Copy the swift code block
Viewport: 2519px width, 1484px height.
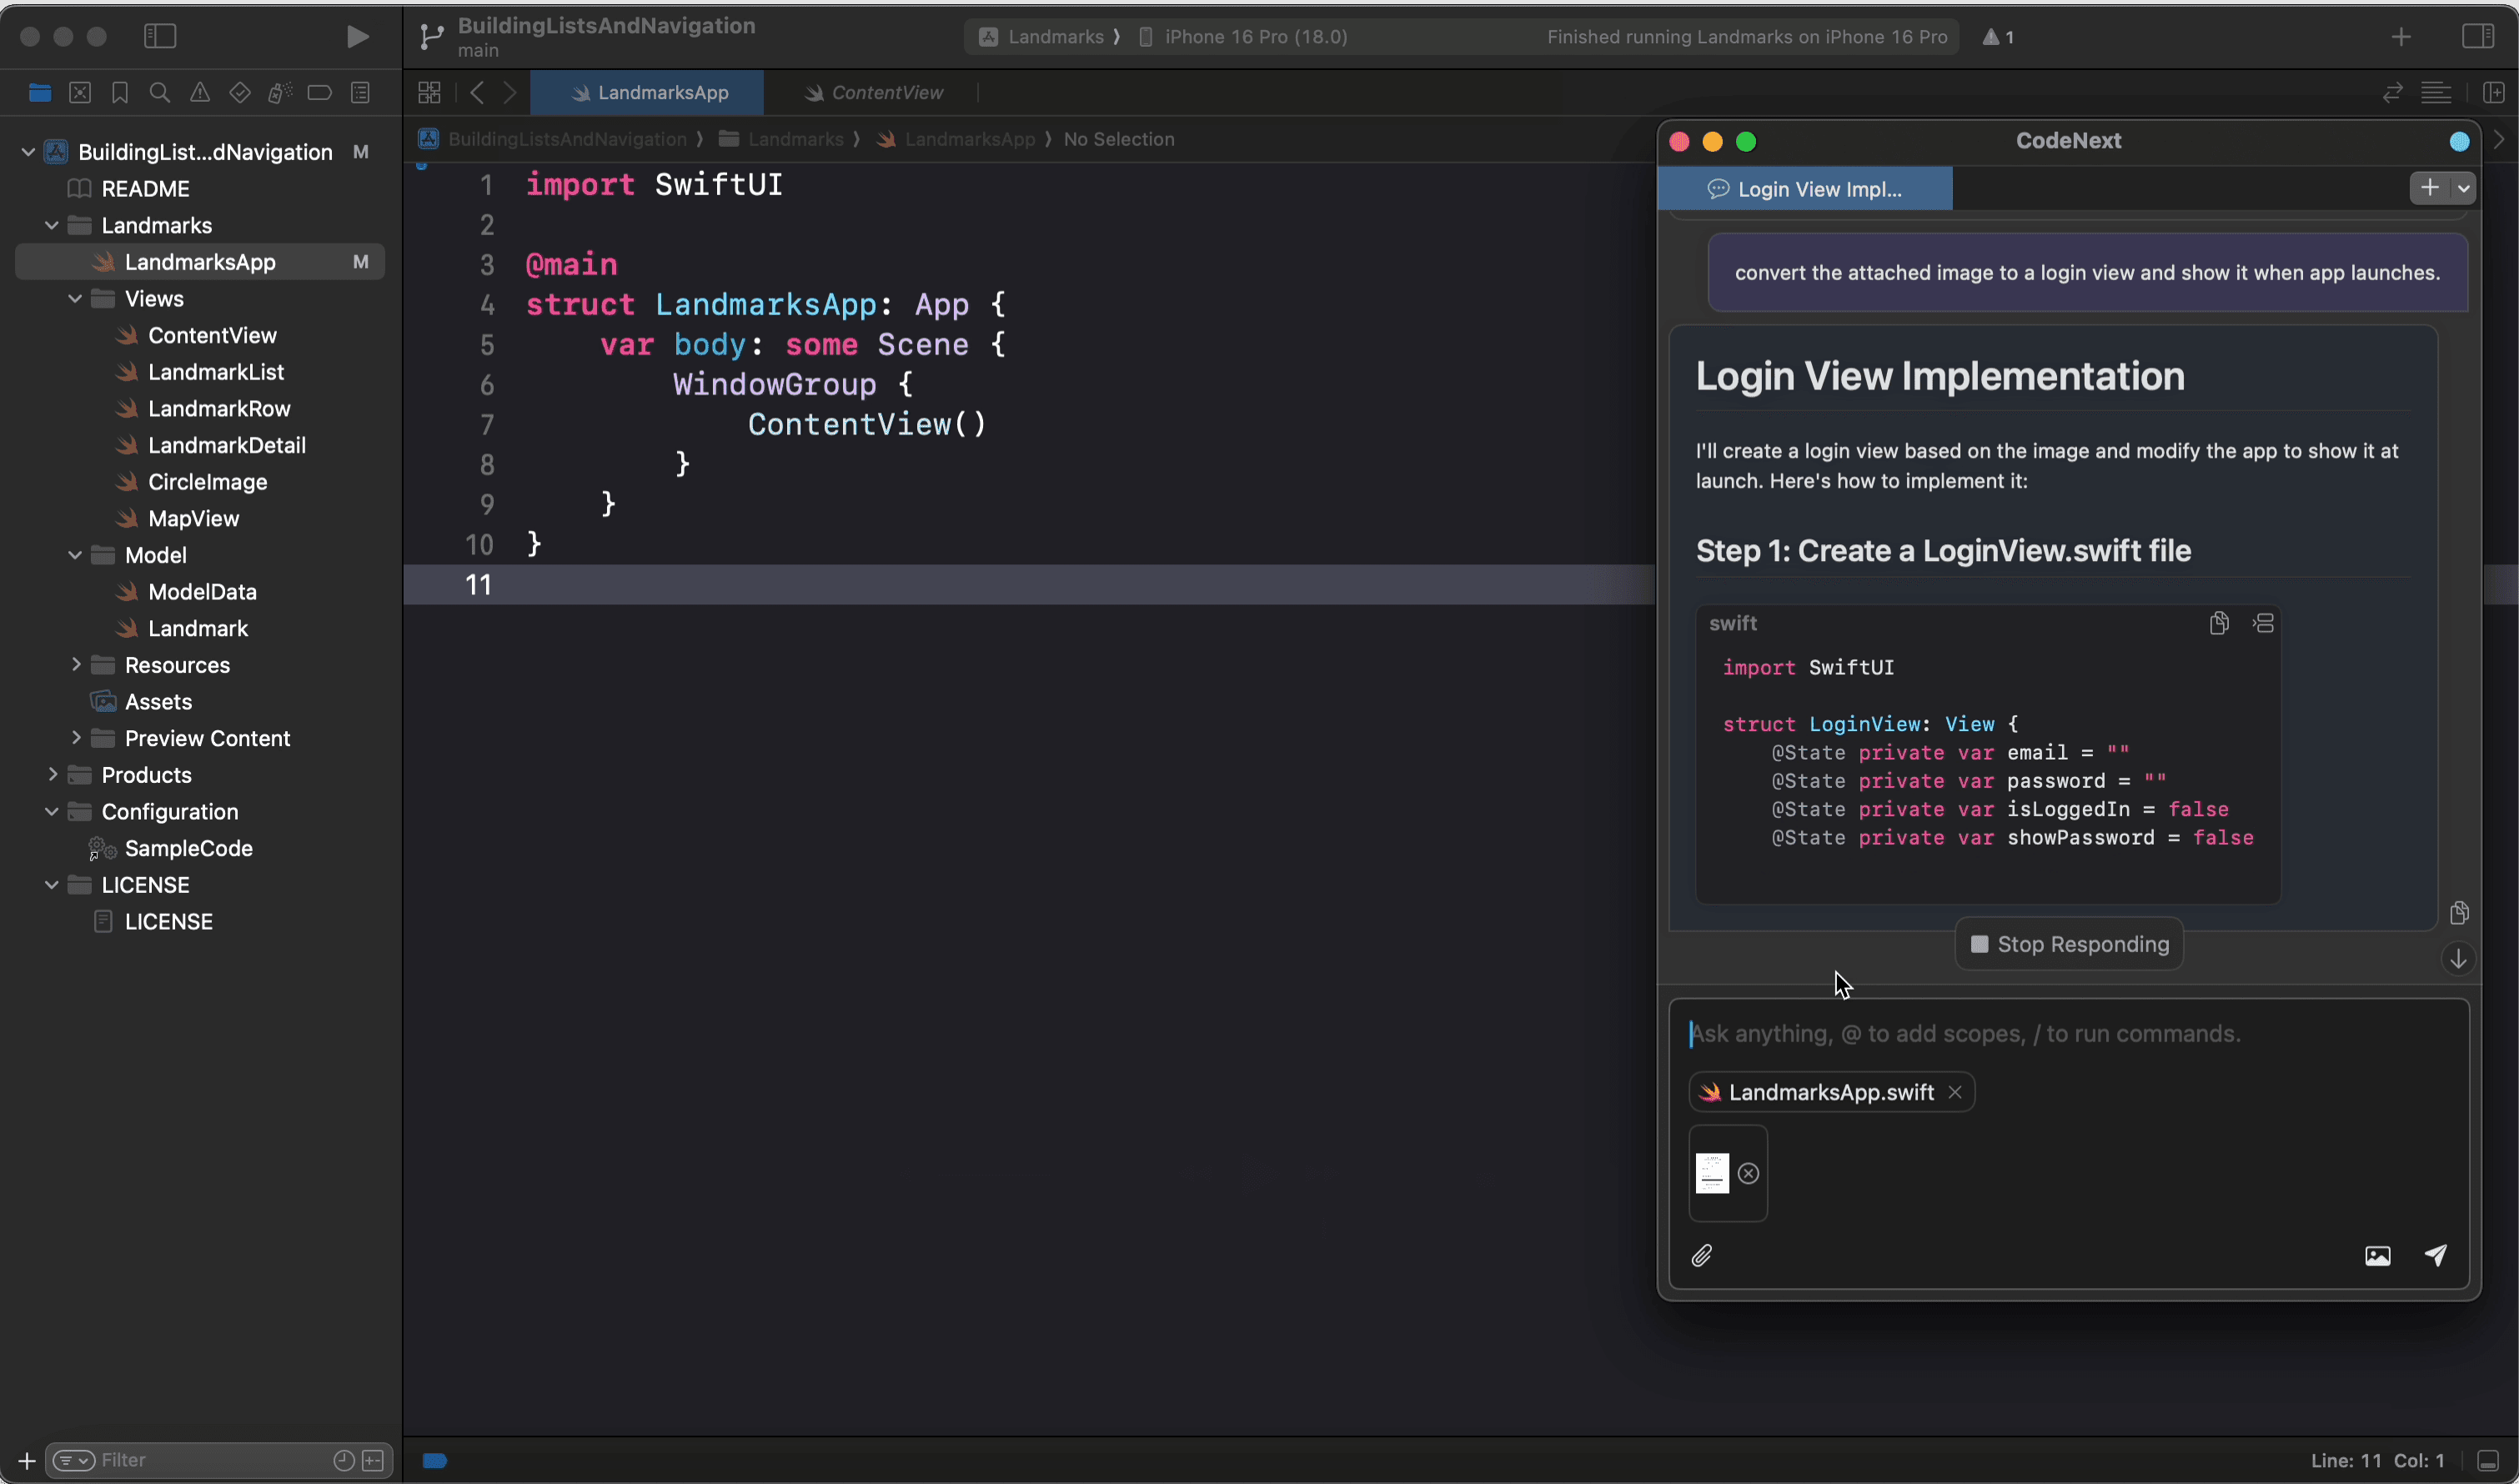[2219, 623]
